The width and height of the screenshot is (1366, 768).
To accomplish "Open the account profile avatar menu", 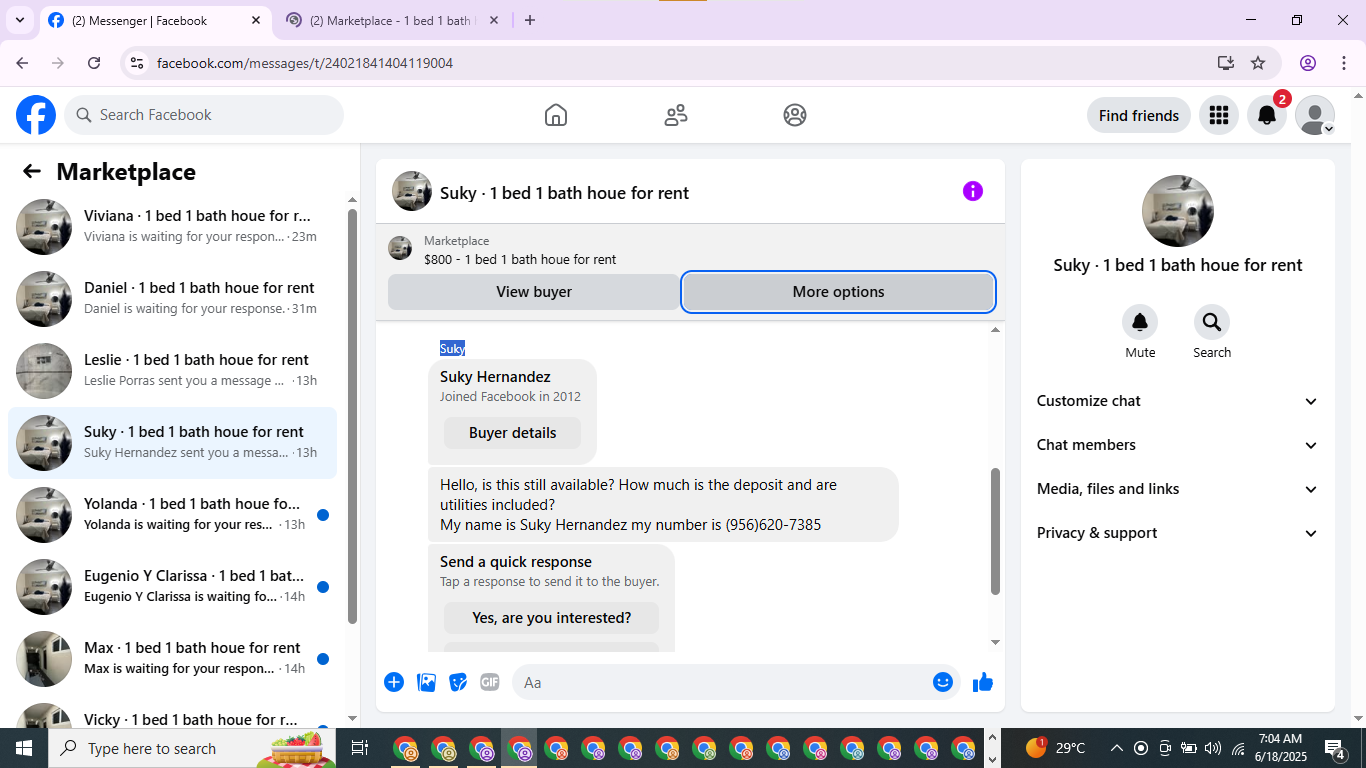I will point(1315,115).
